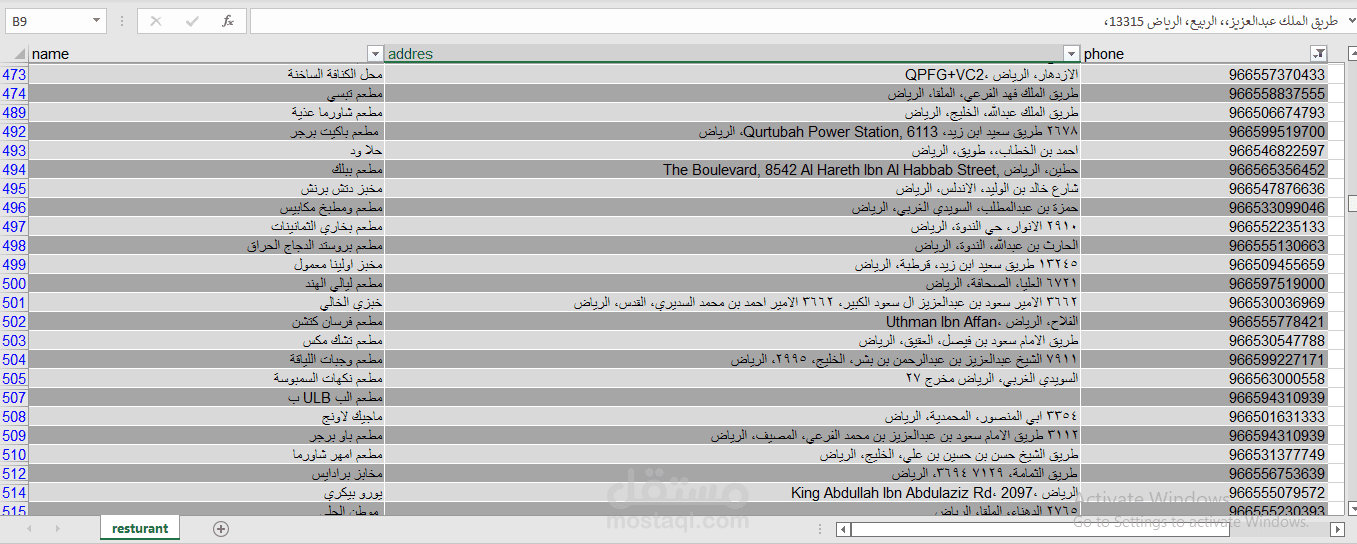1357x544 pixels.
Task: Click the horizontal scrollbar left arrow
Action: [x=842, y=528]
